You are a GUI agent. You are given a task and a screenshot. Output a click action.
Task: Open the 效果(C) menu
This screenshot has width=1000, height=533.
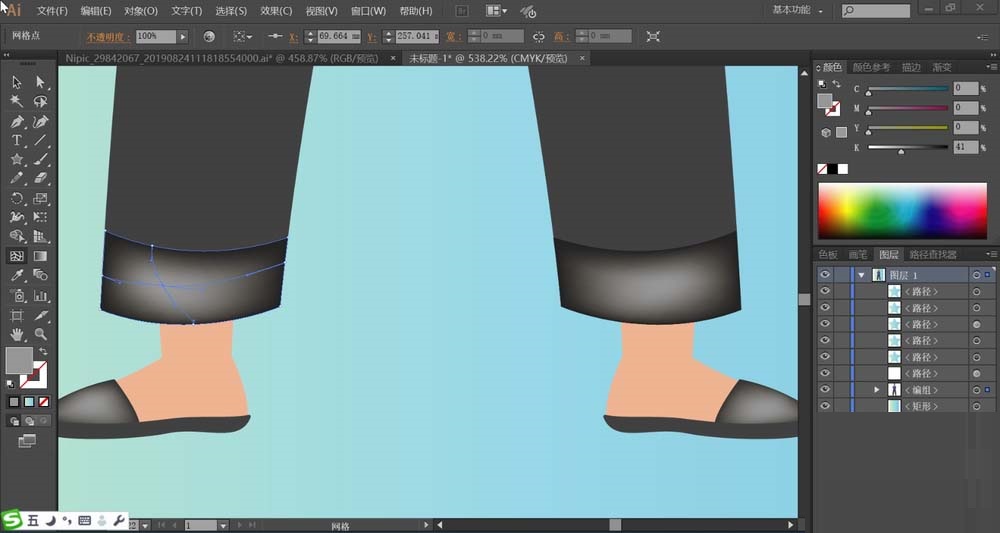point(276,11)
